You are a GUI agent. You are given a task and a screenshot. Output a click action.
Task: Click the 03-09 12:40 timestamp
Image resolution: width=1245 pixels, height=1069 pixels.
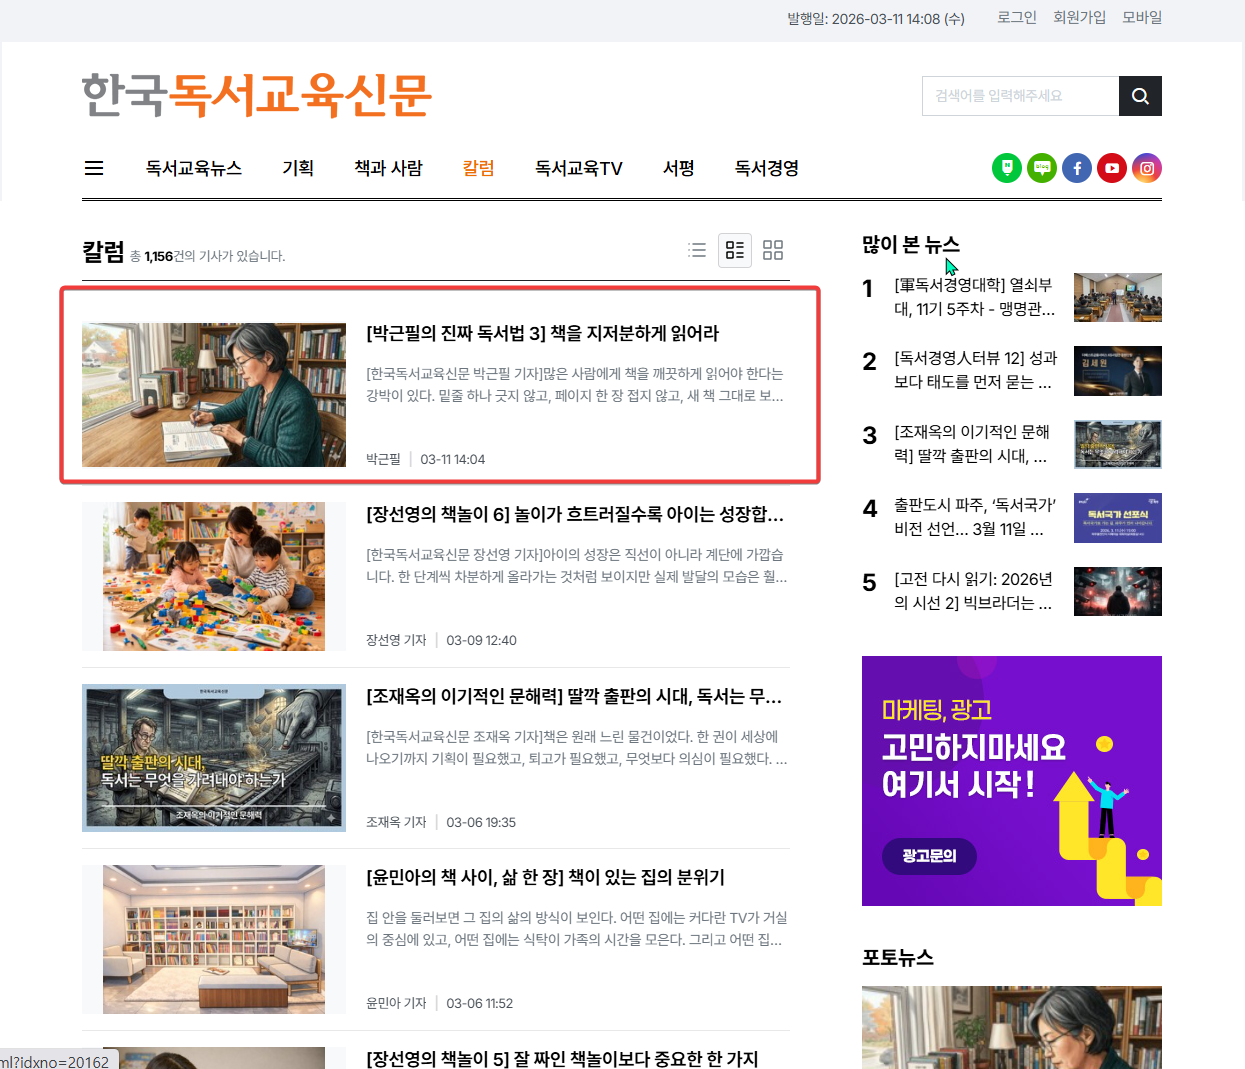point(482,640)
